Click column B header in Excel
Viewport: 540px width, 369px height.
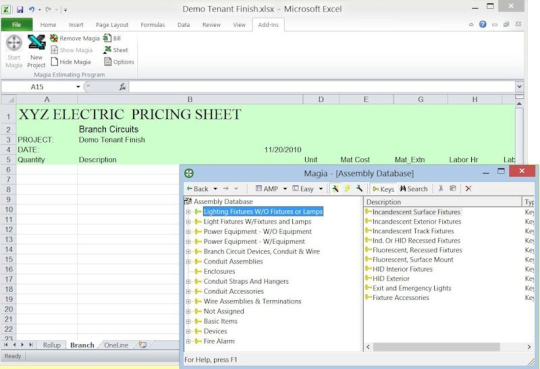[190, 100]
